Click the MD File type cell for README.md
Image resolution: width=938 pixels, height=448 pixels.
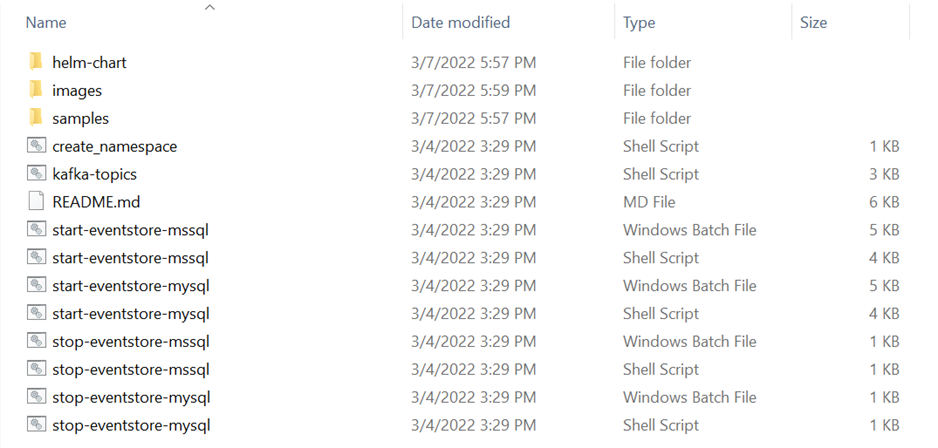(651, 202)
